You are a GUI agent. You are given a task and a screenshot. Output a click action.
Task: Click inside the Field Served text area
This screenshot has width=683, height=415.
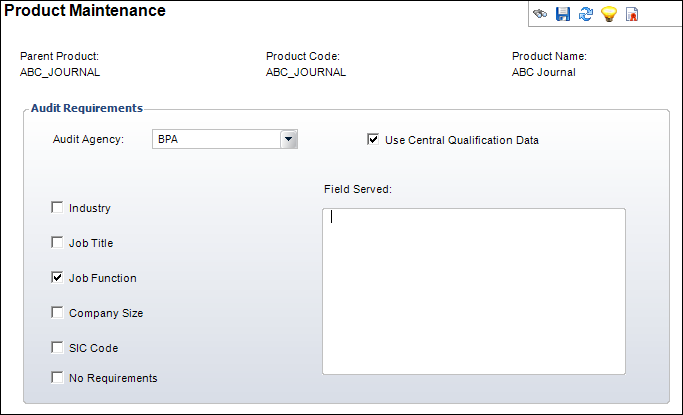coord(473,290)
